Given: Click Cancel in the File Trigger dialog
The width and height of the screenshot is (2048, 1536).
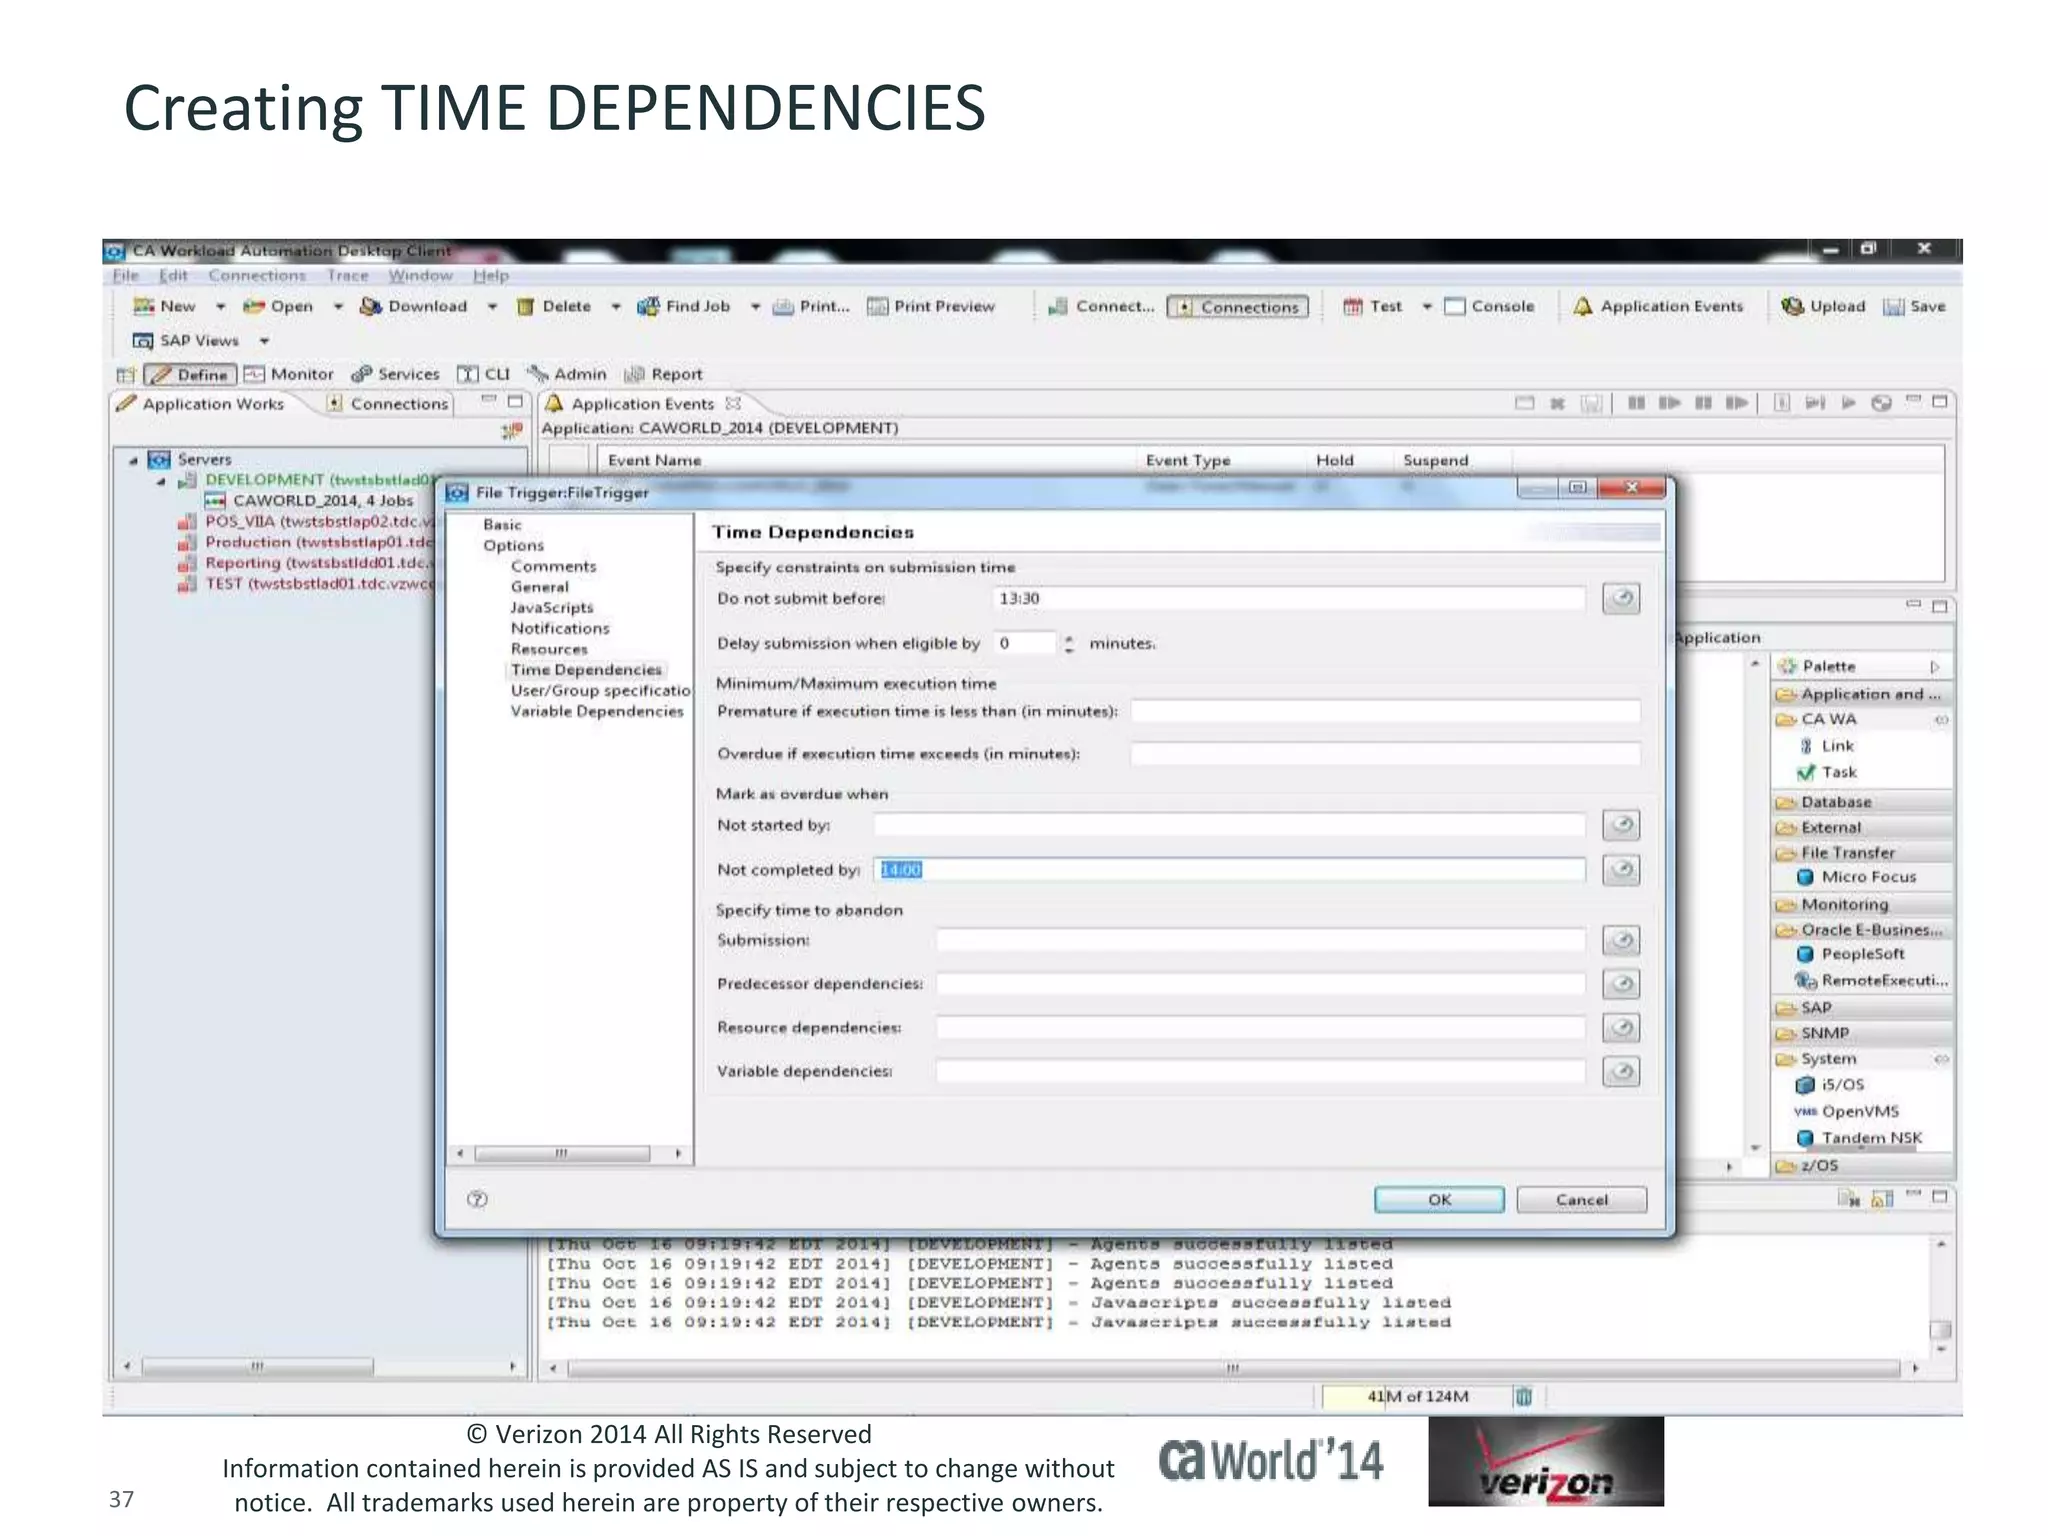Looking at the screenshot, I should [1582, 1200].
